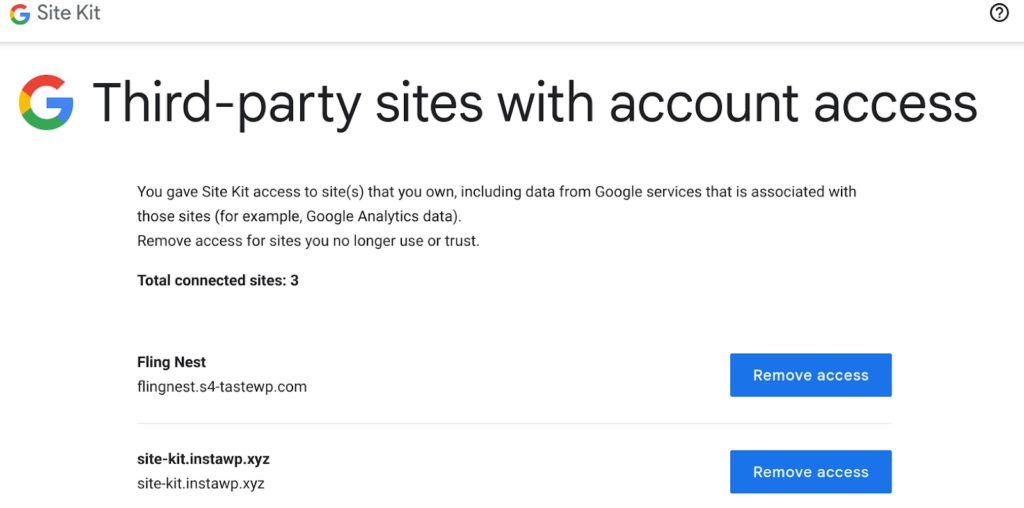
Task: Click the number 3 in connected sites
Action: click(295, 281)
